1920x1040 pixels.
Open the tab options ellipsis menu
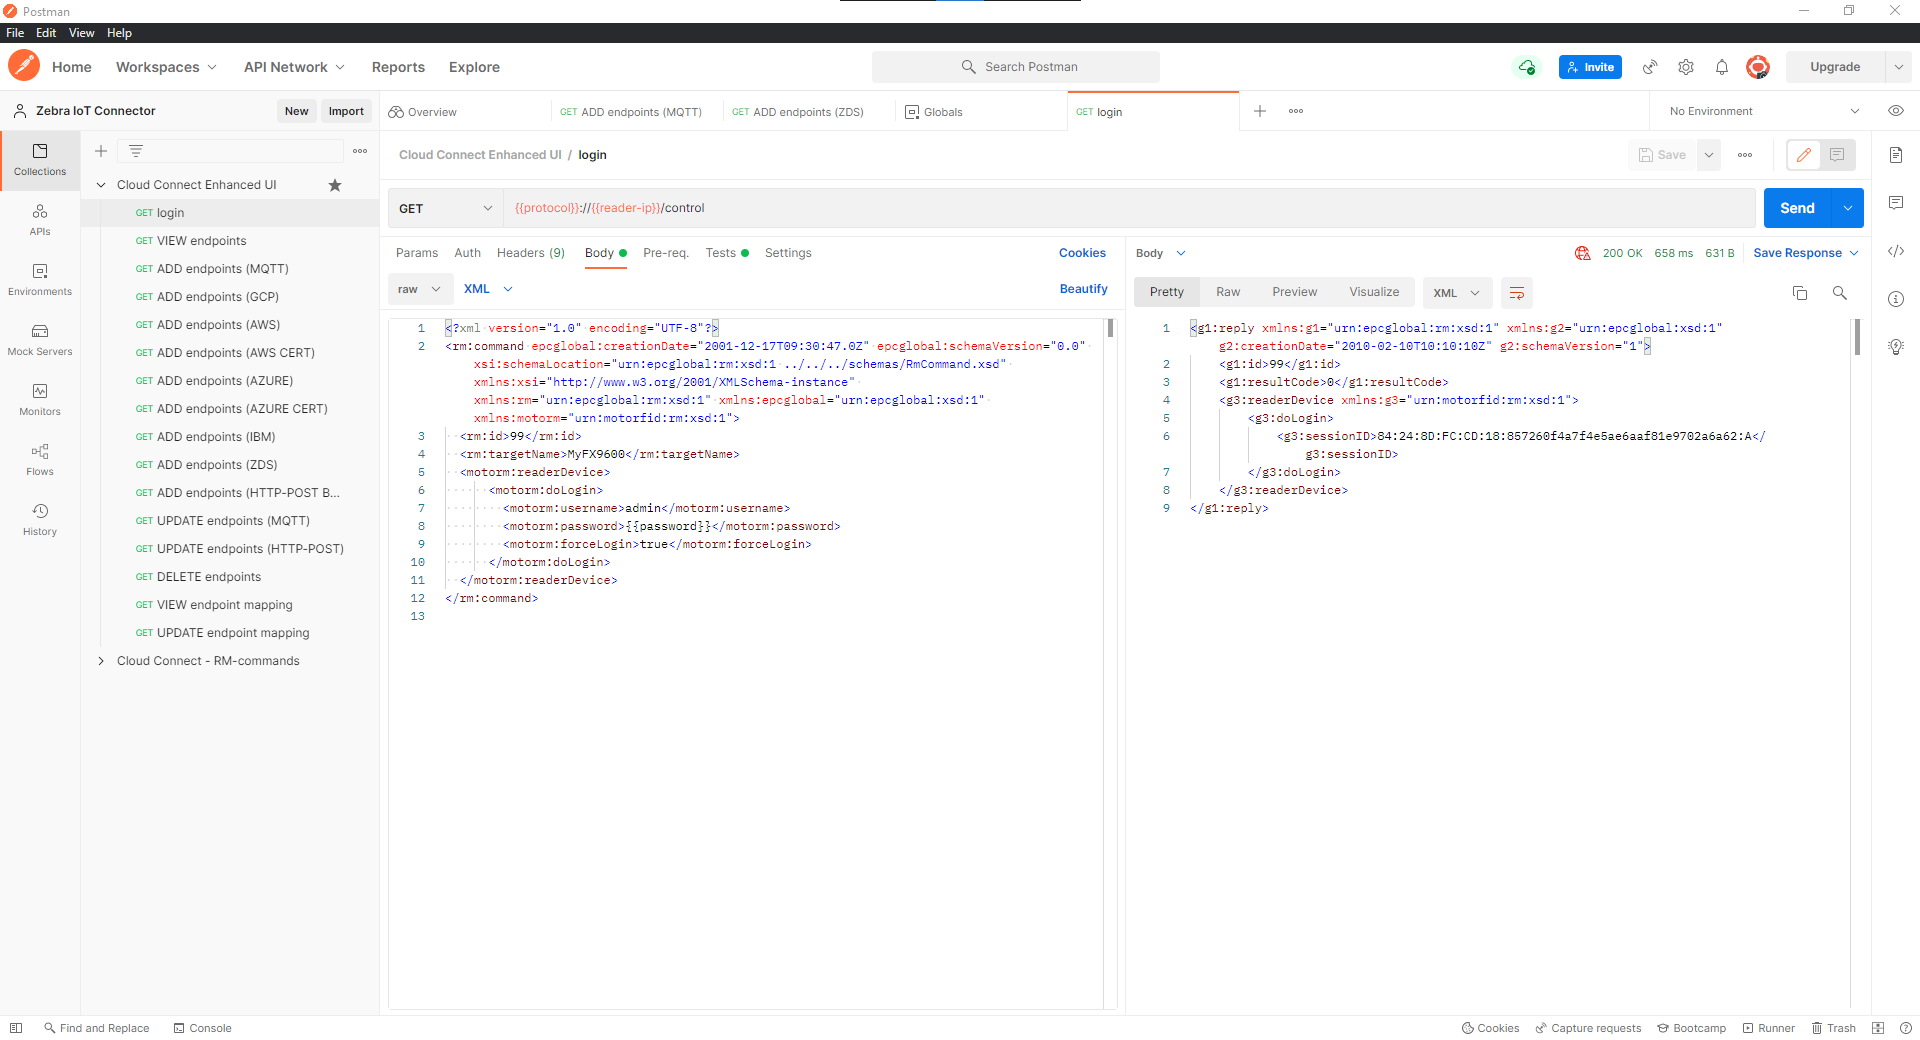coord(1296,111)
